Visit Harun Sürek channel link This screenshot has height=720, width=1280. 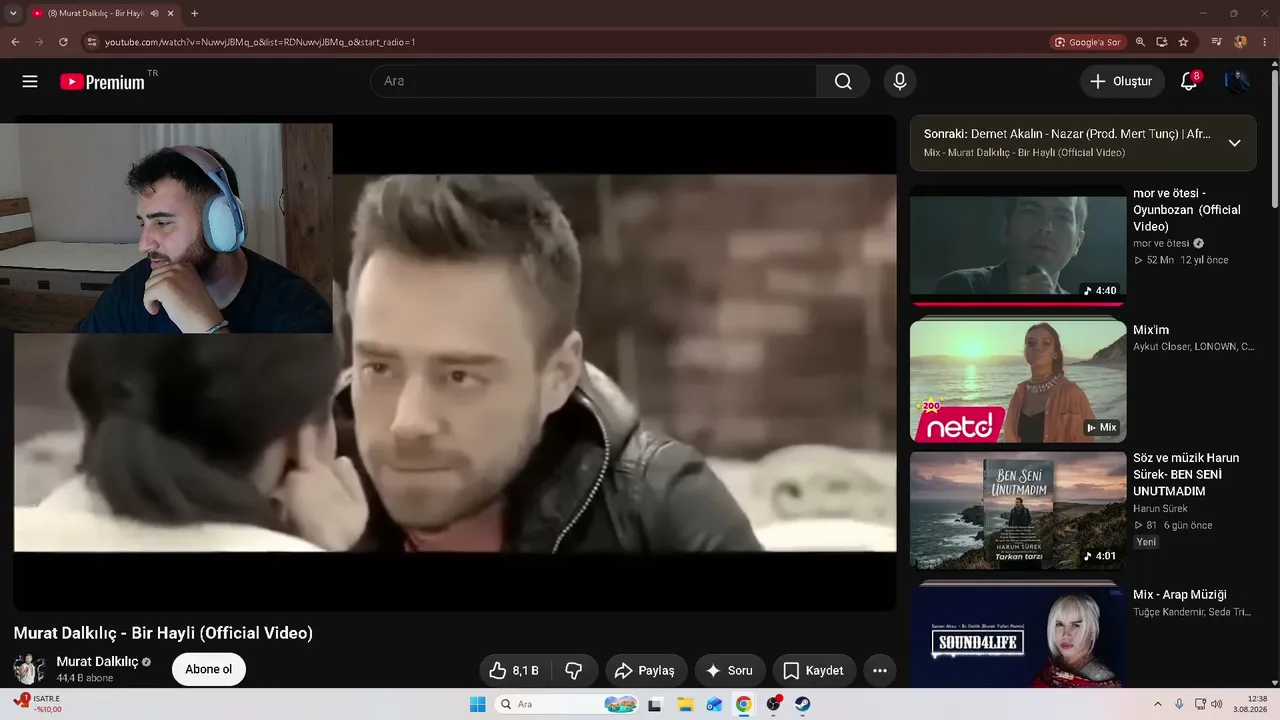click(x=1160, y=509)
